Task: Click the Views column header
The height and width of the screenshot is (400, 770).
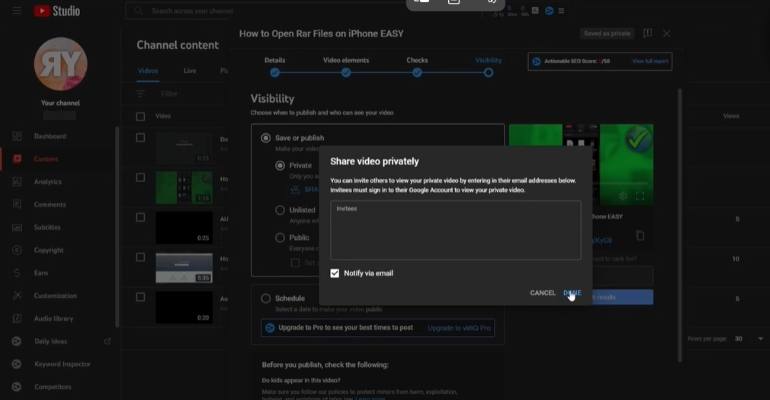Action: [731, 116]
